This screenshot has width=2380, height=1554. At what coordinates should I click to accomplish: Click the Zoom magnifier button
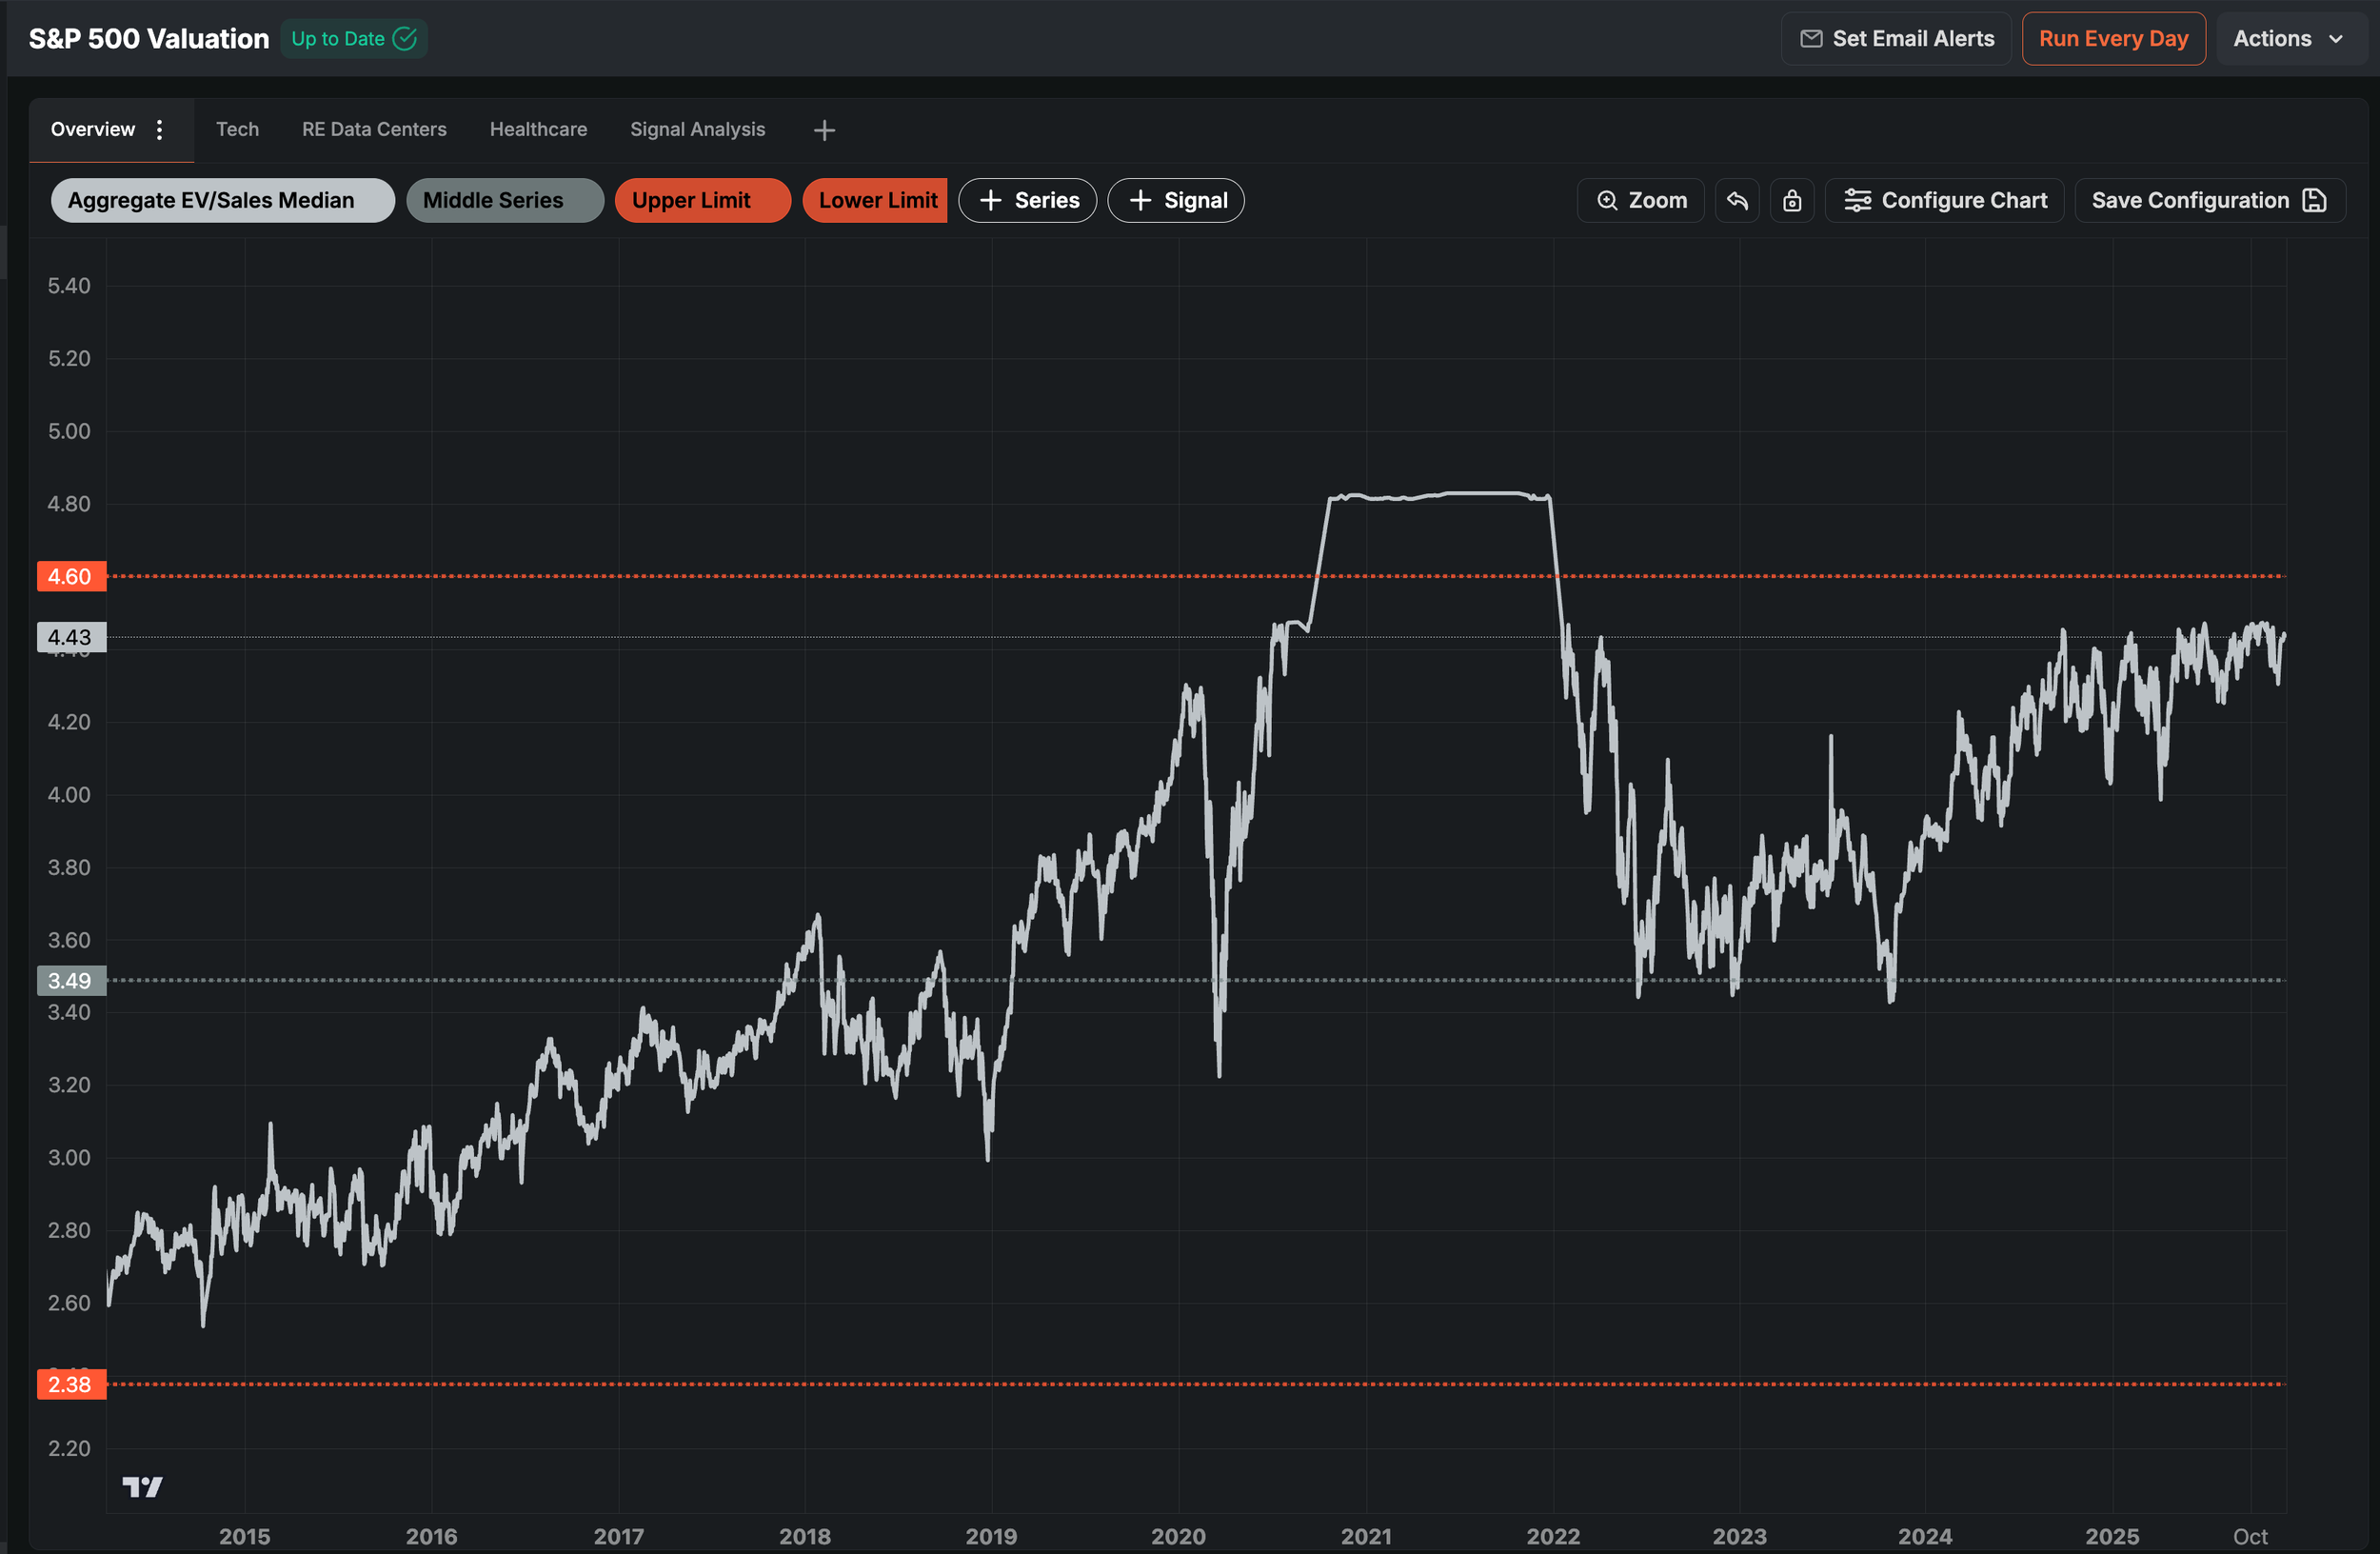pyautogui.click(x=1640, y=200)
